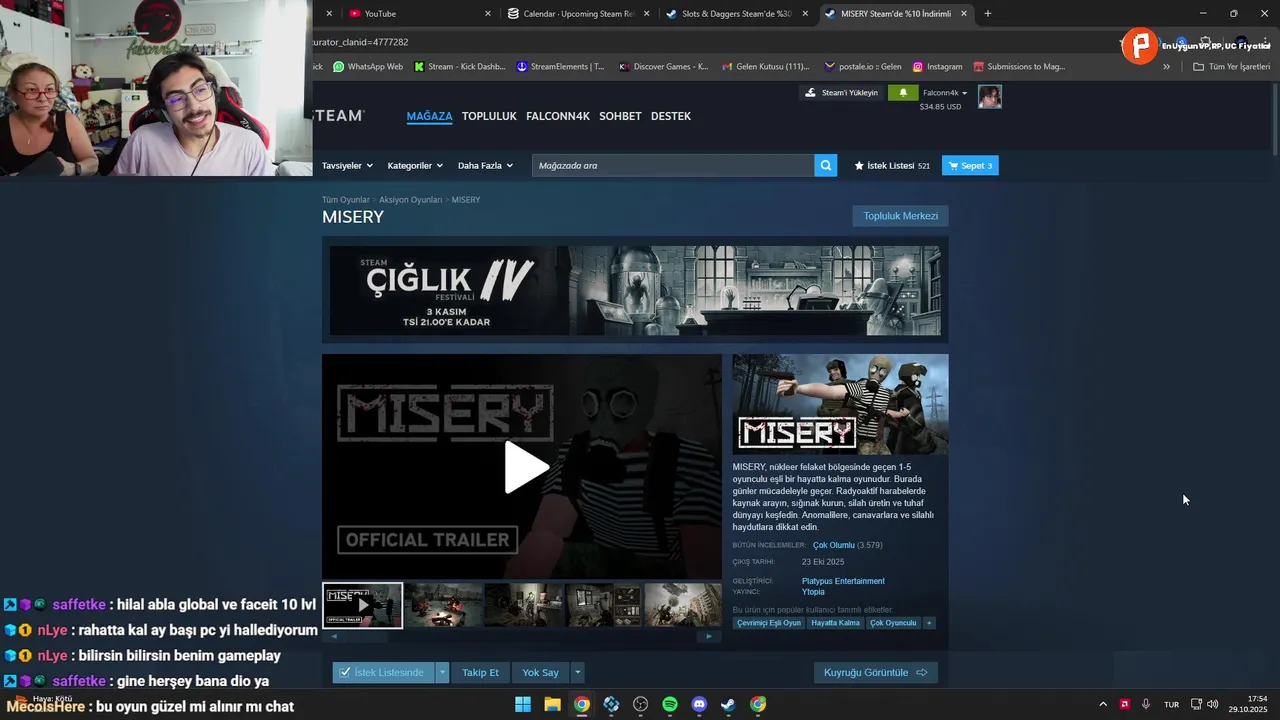Click the speaker volume icon in tray

(x=1212, y=704)
